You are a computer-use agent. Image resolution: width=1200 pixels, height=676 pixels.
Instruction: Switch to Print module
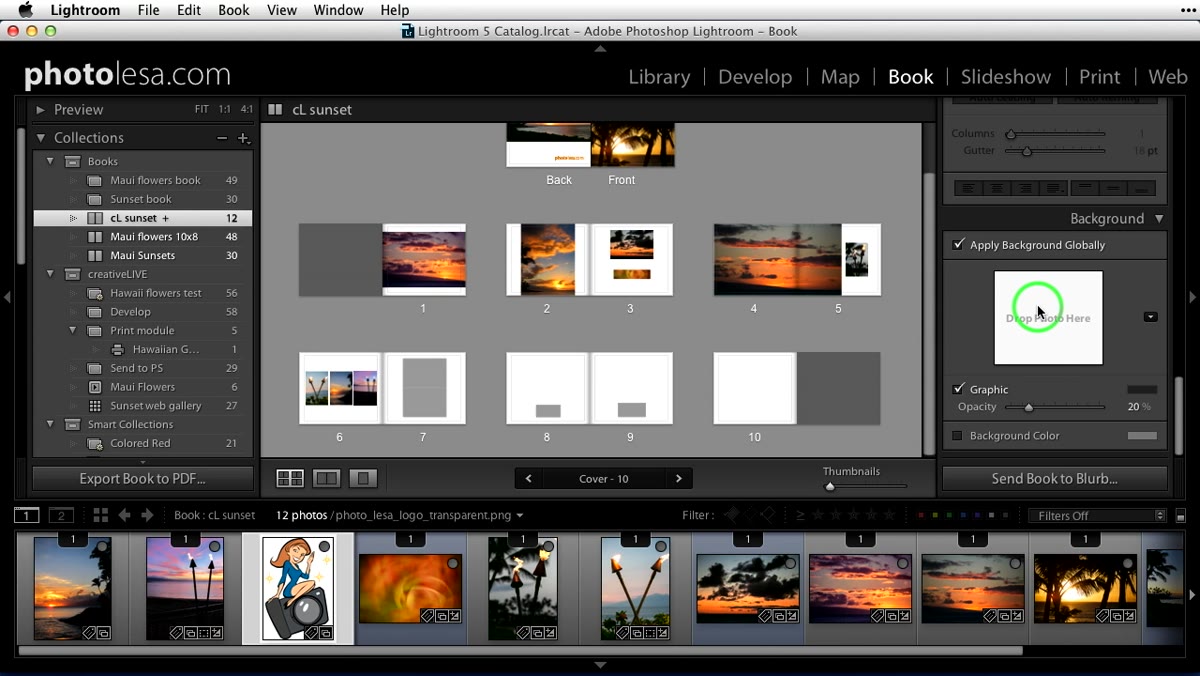1099,77
